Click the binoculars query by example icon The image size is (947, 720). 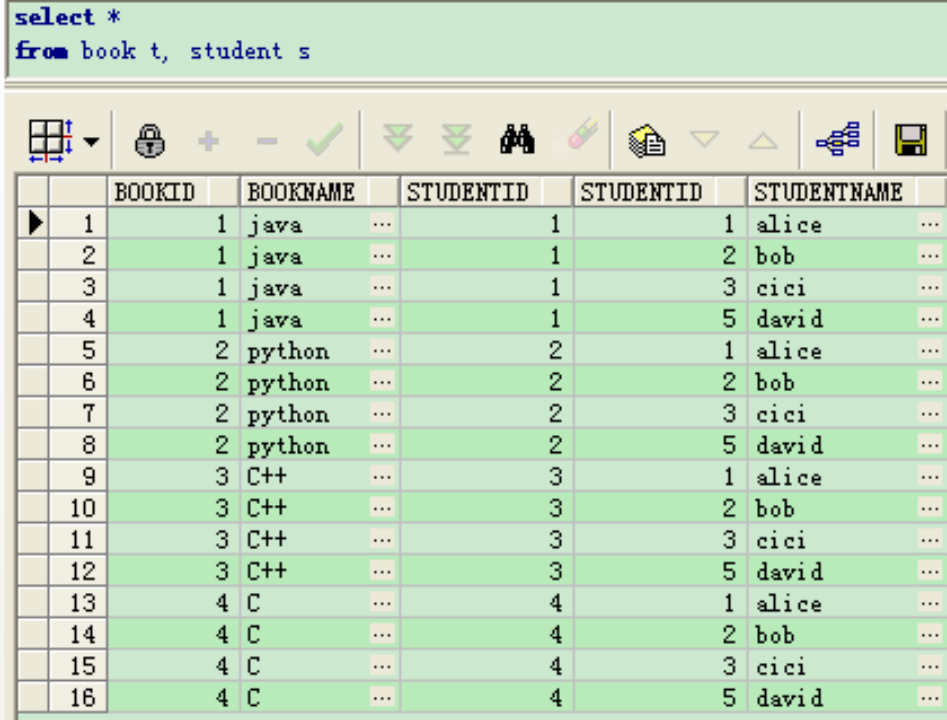pos(517,140)
